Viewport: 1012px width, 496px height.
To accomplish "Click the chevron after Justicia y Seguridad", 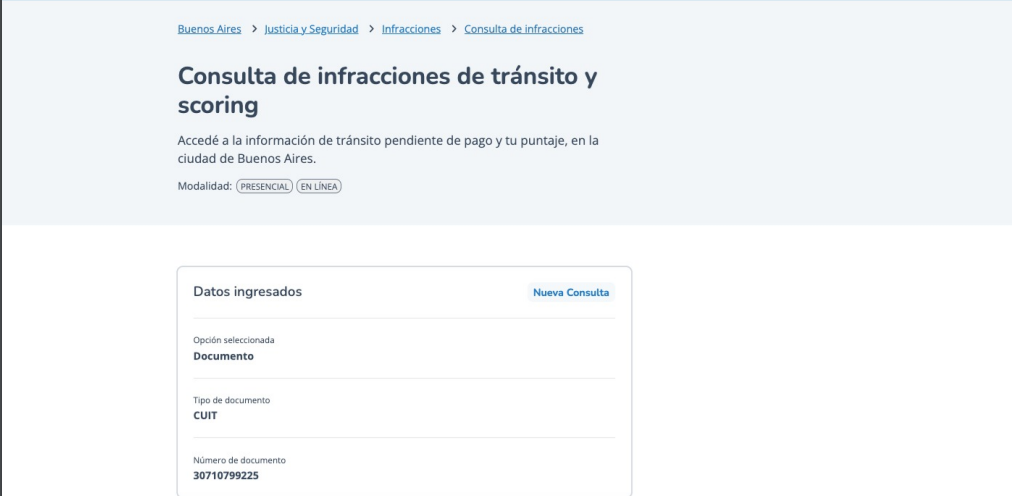I will tap(371, 28).
